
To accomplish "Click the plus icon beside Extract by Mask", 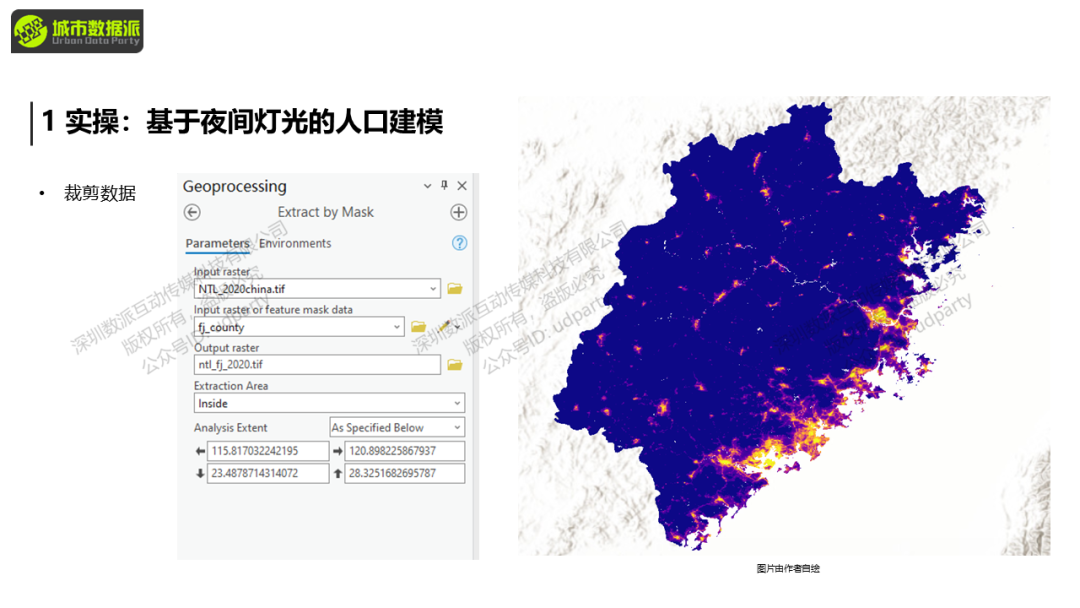I will tap(459, 212).
